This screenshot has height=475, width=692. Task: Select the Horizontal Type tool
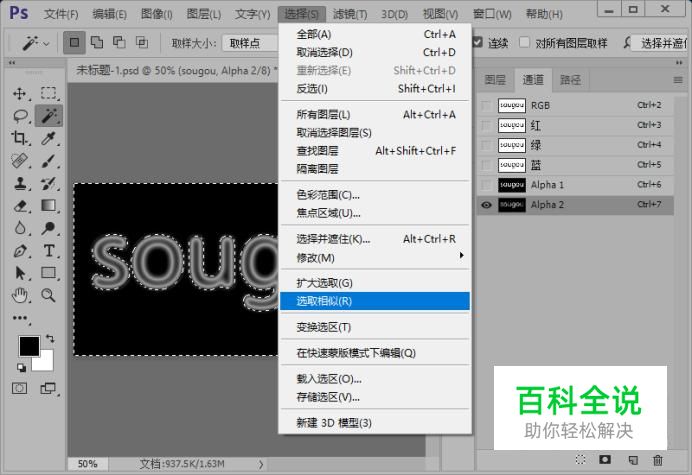click(49, 251)
